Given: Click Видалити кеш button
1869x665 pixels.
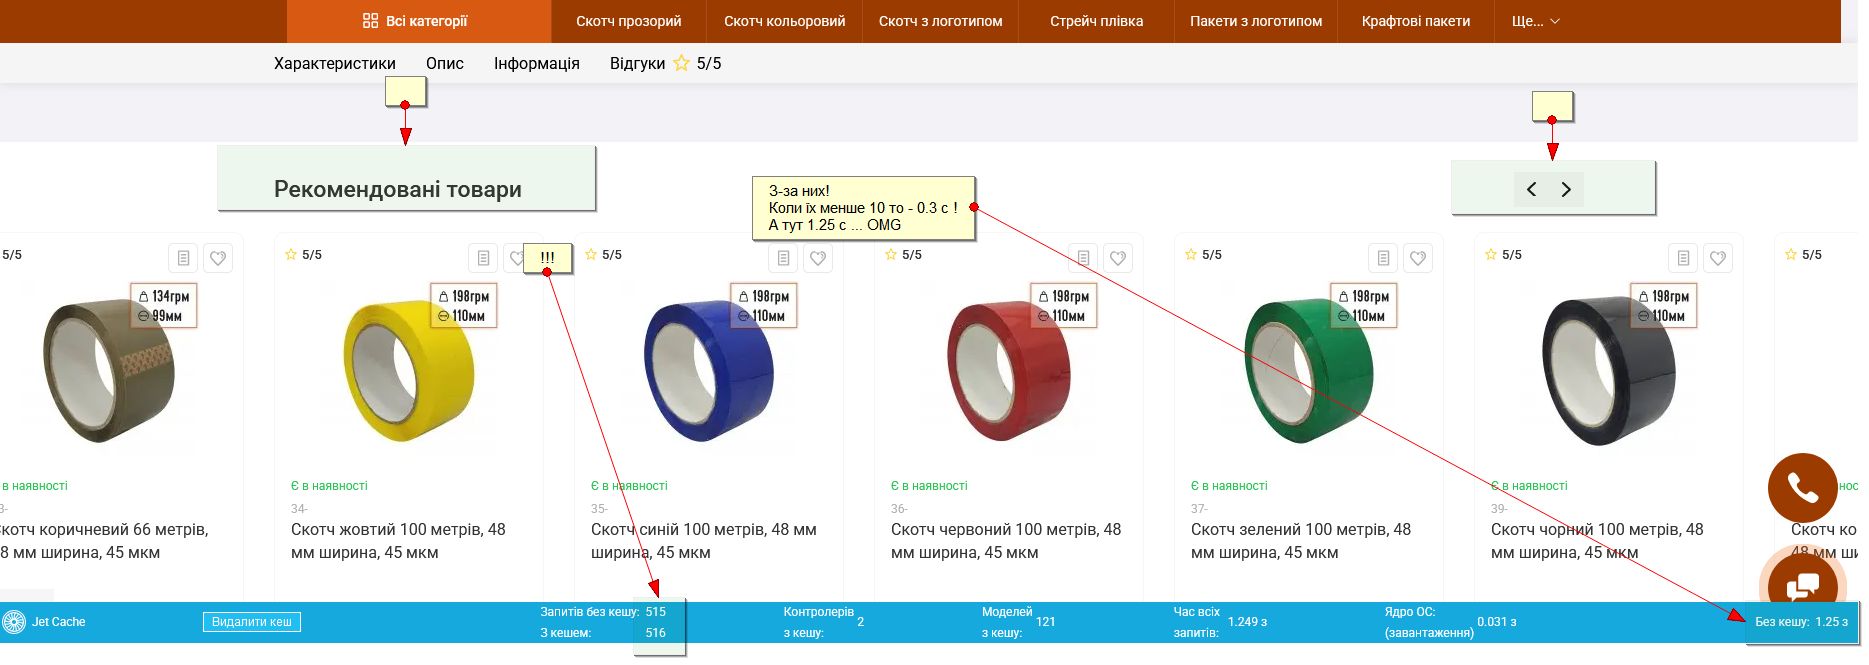Looking at the screenshot, I should (252, 622).
